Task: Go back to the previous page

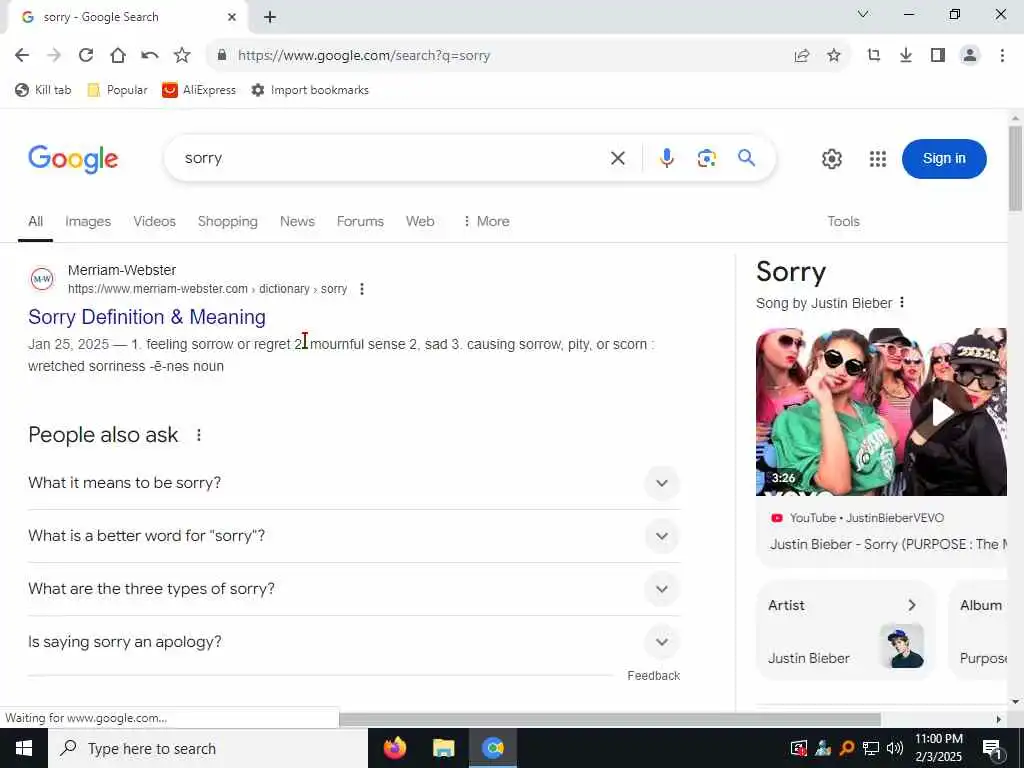Action: (22, 56)
